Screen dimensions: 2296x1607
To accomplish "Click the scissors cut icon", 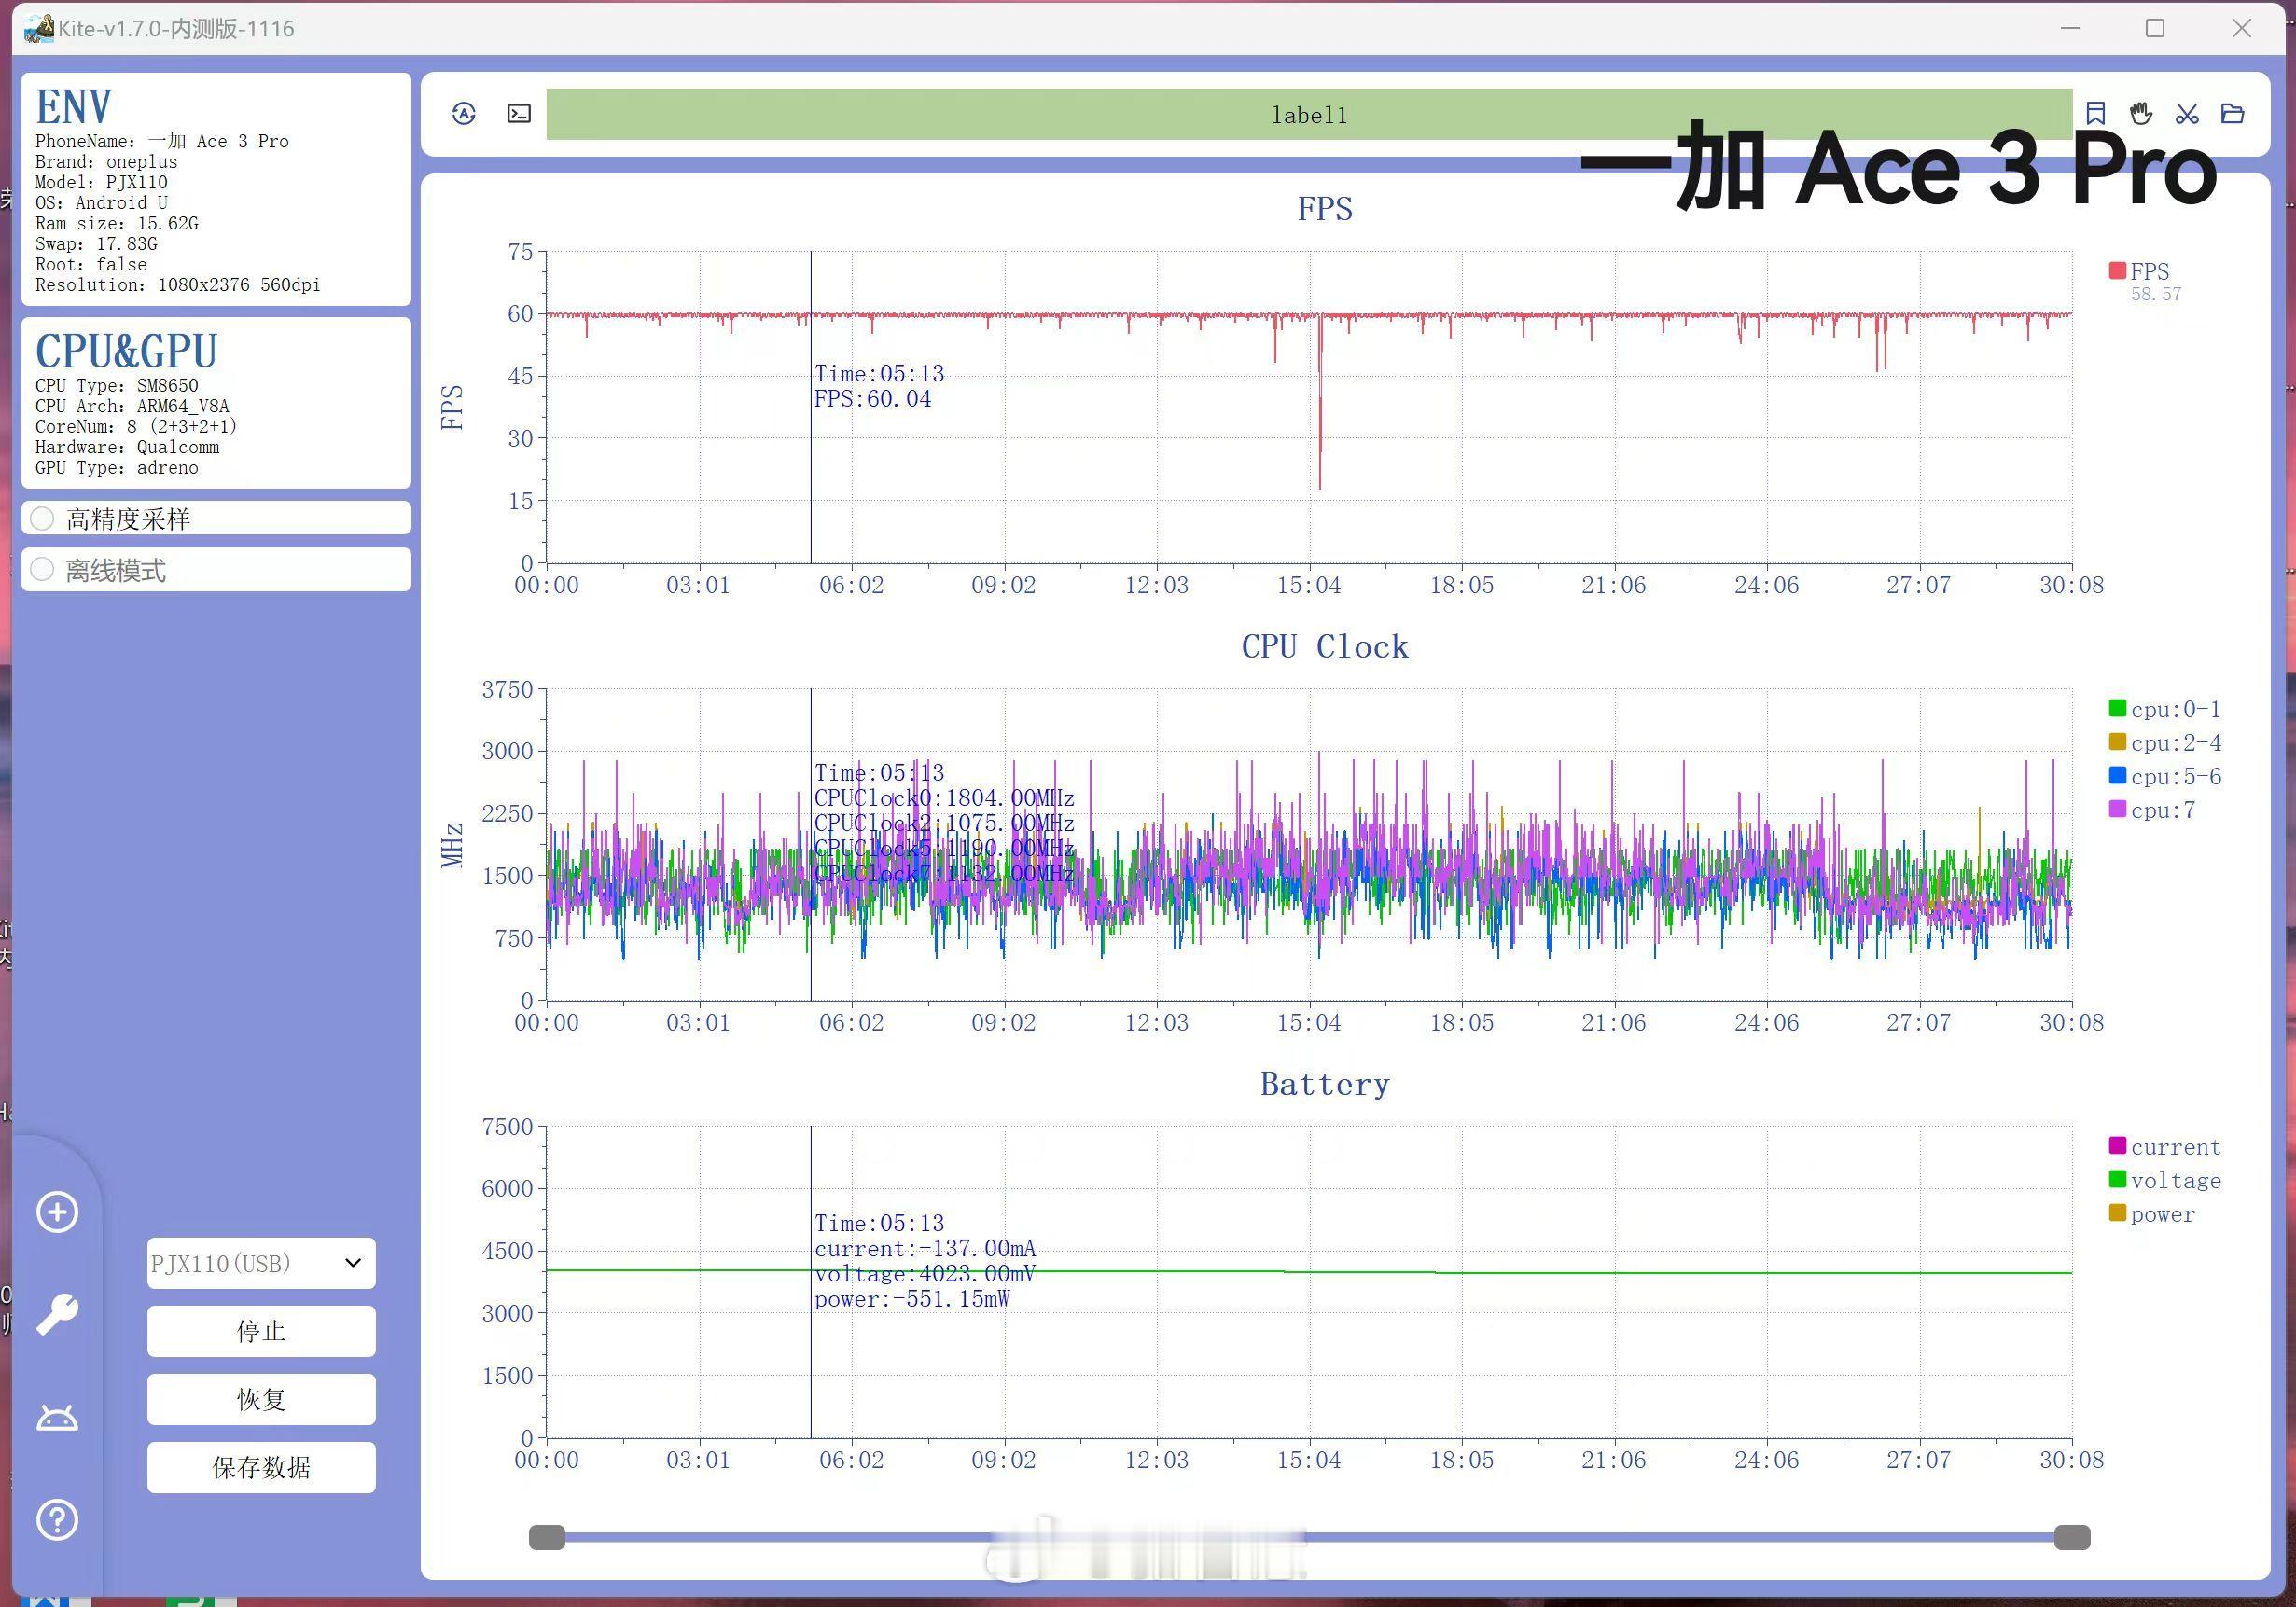I will pyautogui.click(x=2187, y=113).
